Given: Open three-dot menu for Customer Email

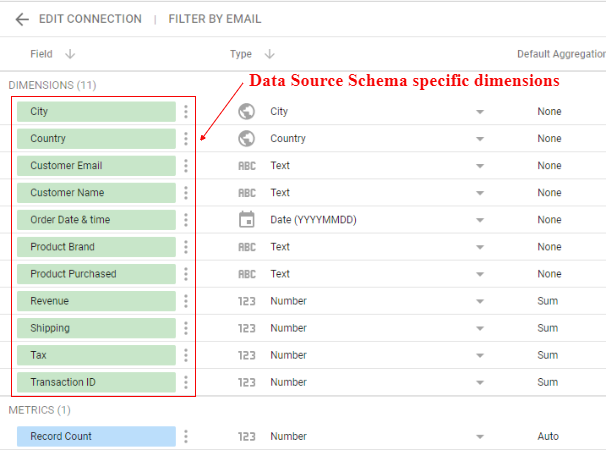Looking at the screenshot, I should click(x=186, y=166).
